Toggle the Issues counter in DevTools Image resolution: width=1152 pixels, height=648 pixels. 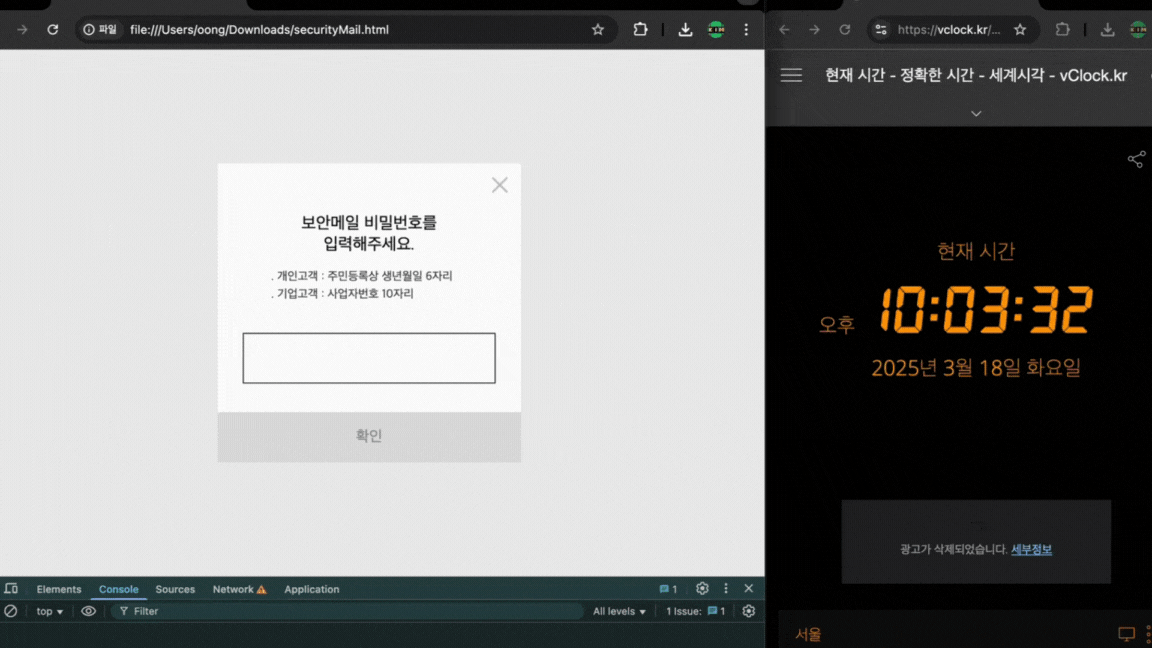(695, 611)
